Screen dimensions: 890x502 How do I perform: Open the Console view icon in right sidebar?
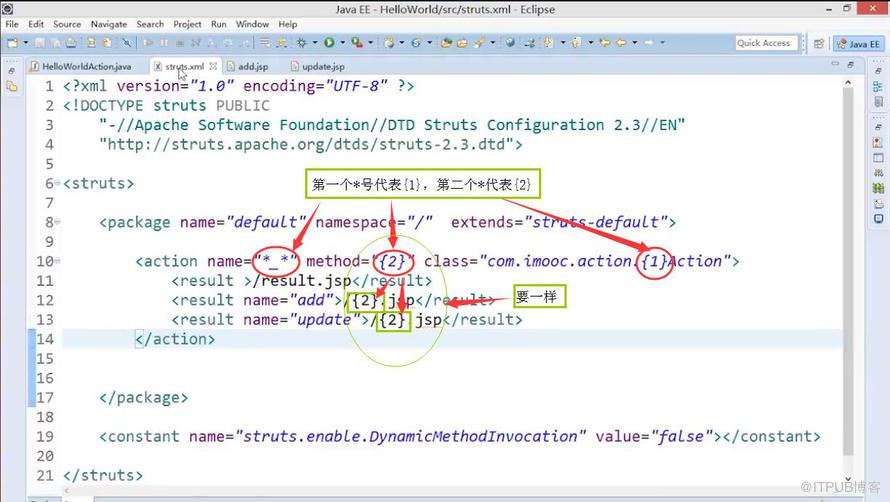pos(878,219)
